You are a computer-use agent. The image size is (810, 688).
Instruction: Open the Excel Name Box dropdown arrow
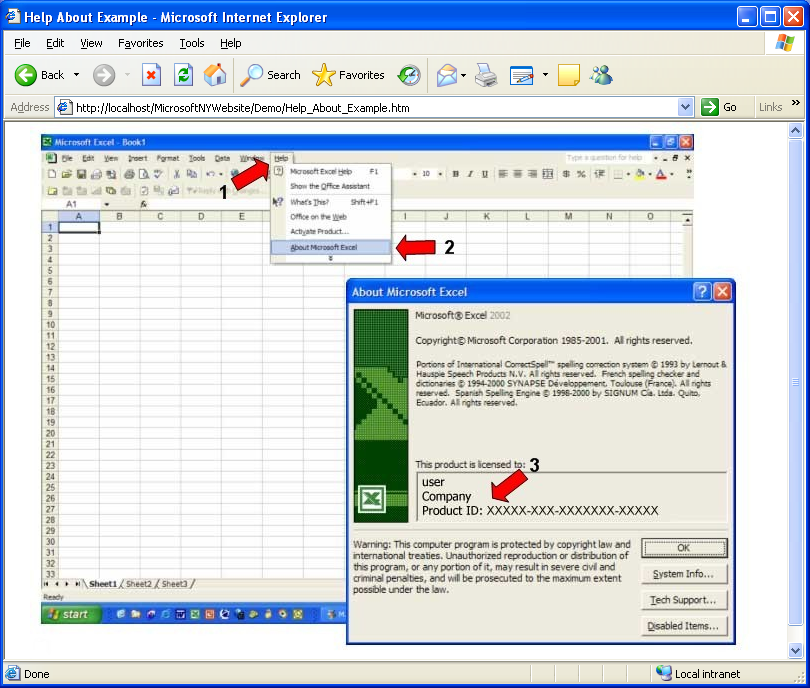107,205
